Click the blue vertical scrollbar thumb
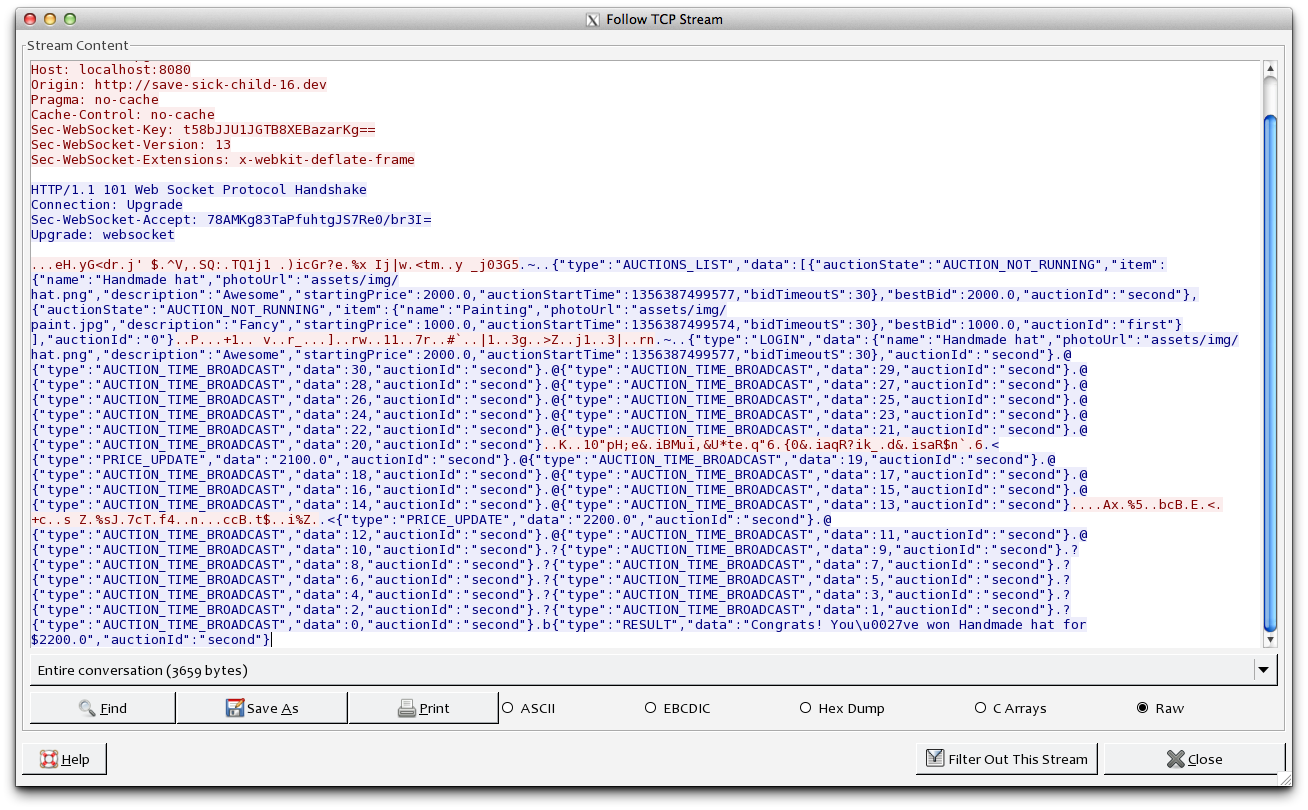The width and height of the screenshot is (1308, 810). [1270, 370]
